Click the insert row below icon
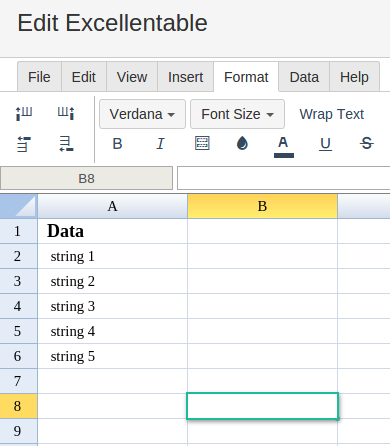 pyautogui.click(x=66, y=144)
